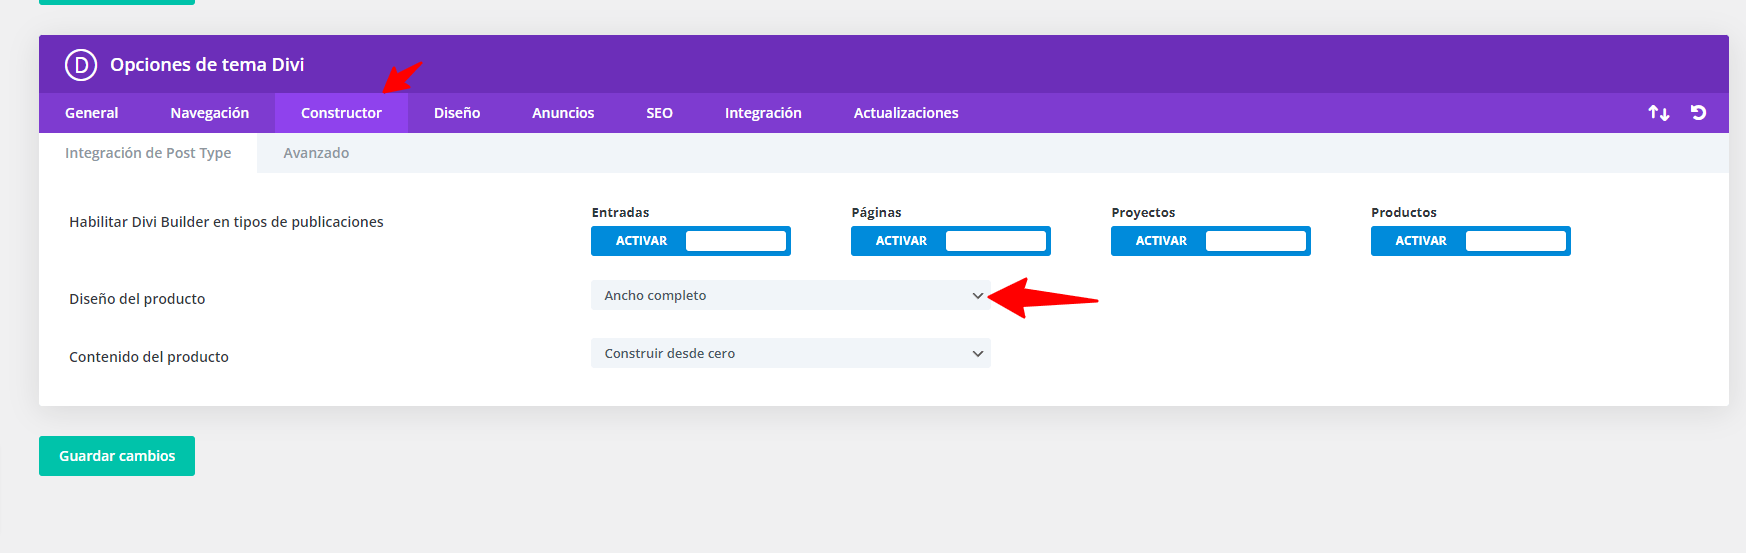Viewport: 1746px width, 553px height.
Task: Click the Divi logo icon in header
Action: (81, 65)
